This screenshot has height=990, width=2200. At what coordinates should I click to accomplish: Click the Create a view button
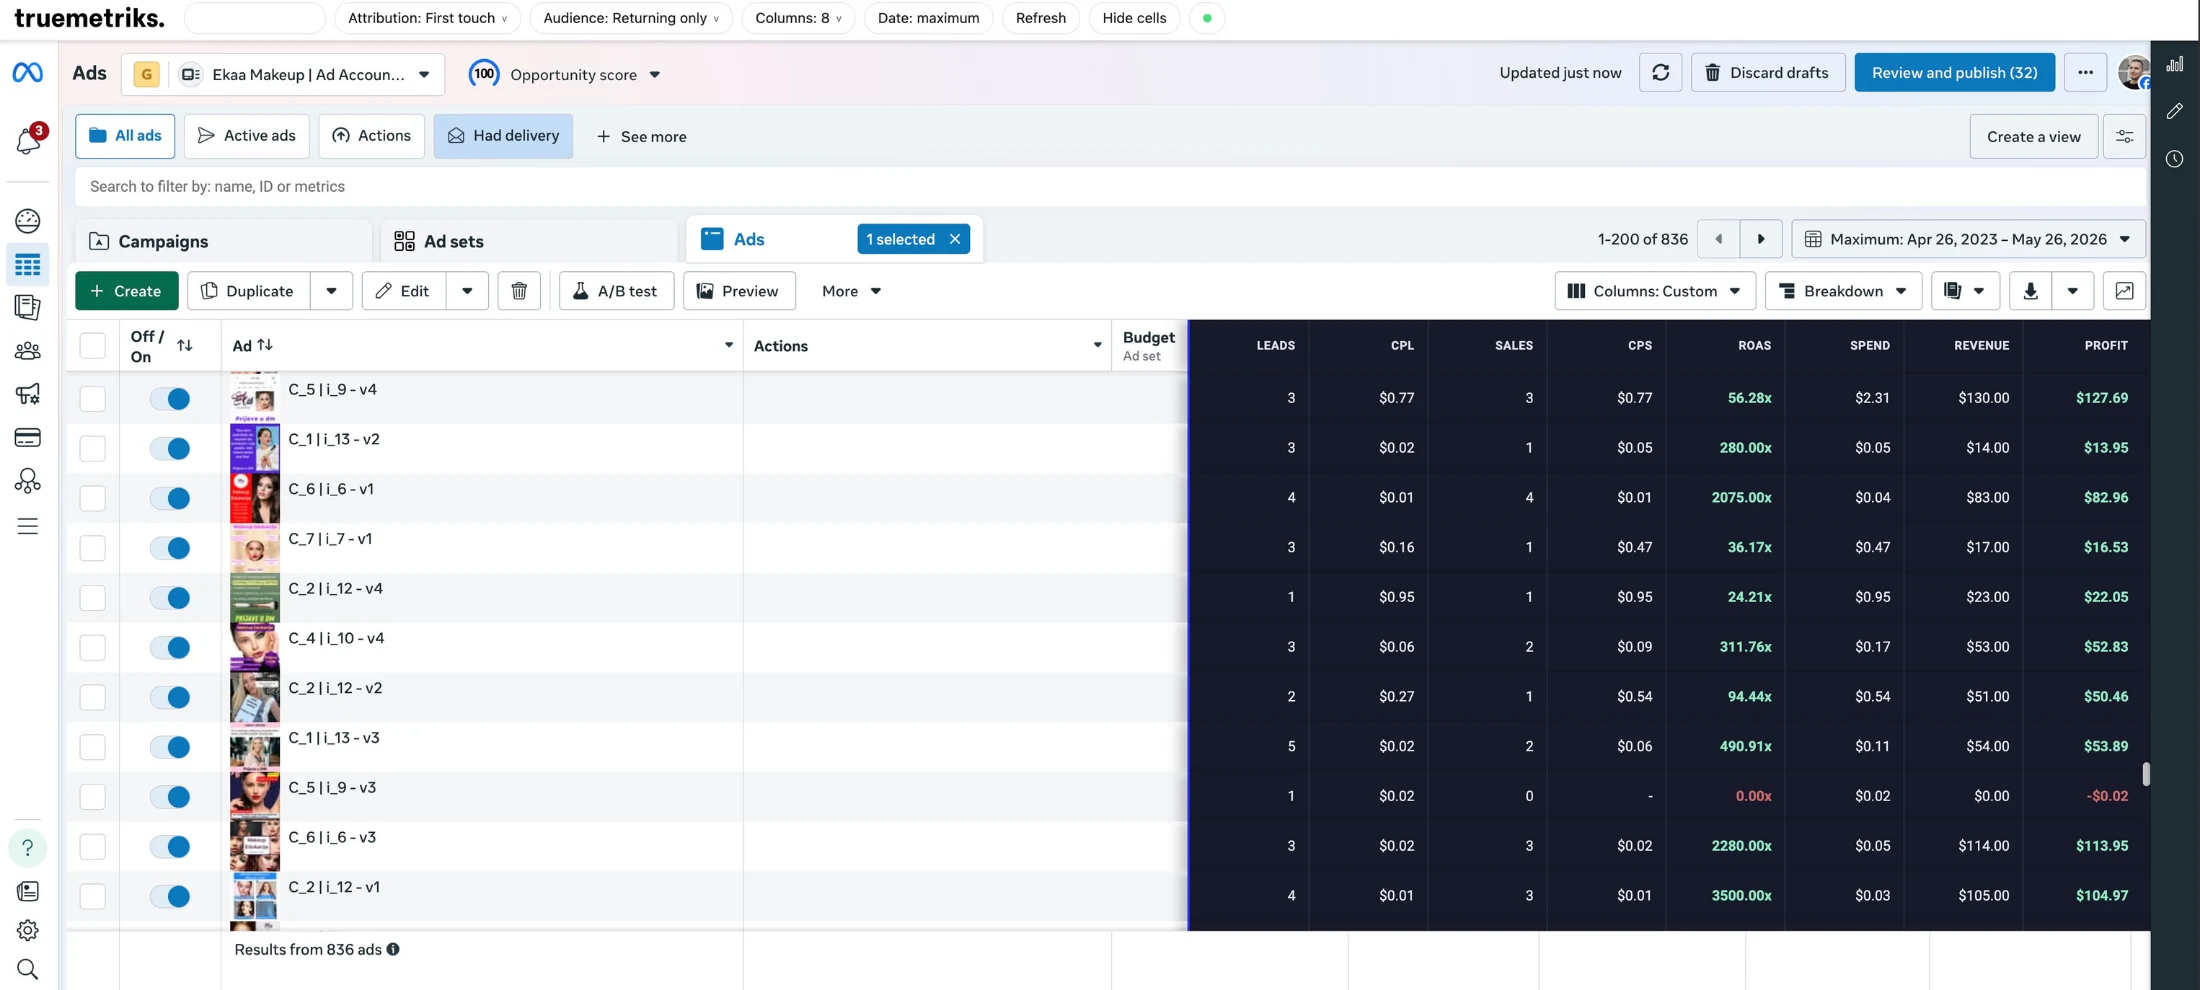[2033, 137]
